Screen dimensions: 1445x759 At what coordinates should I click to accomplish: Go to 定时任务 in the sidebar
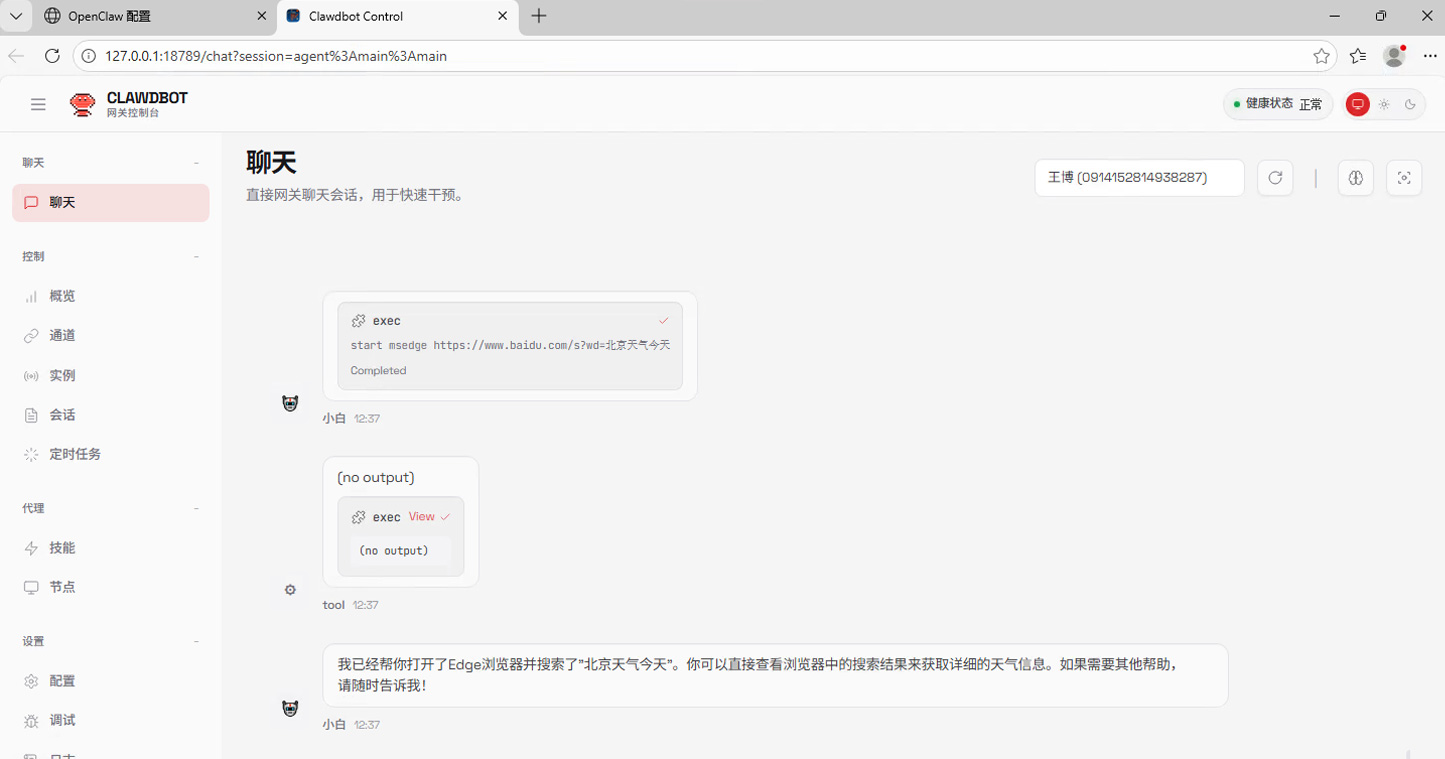click(x=75, y=454)
